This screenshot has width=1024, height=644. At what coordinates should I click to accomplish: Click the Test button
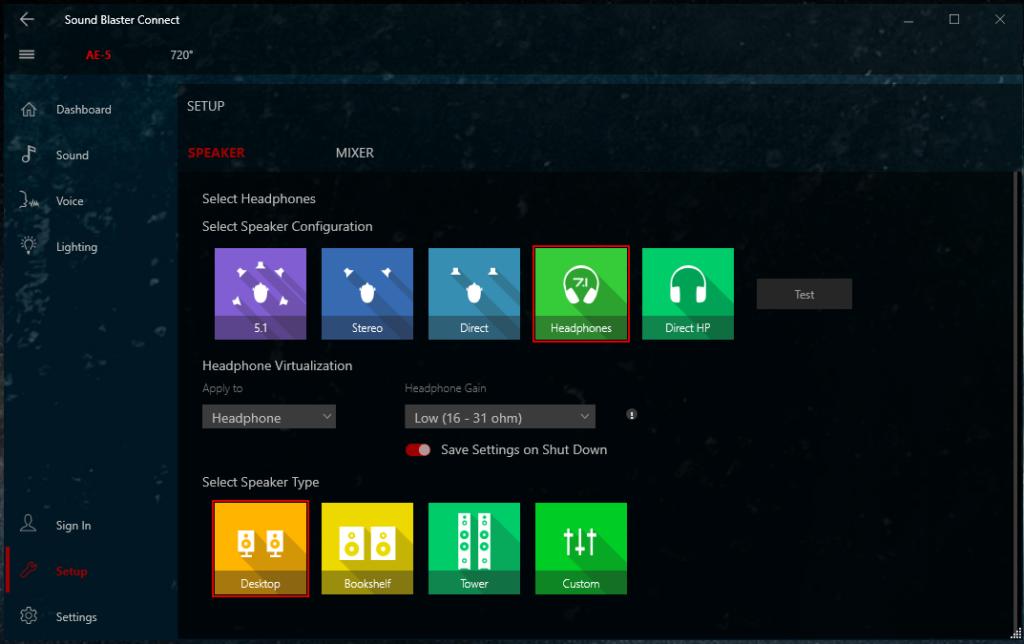[x=804, y=294]
